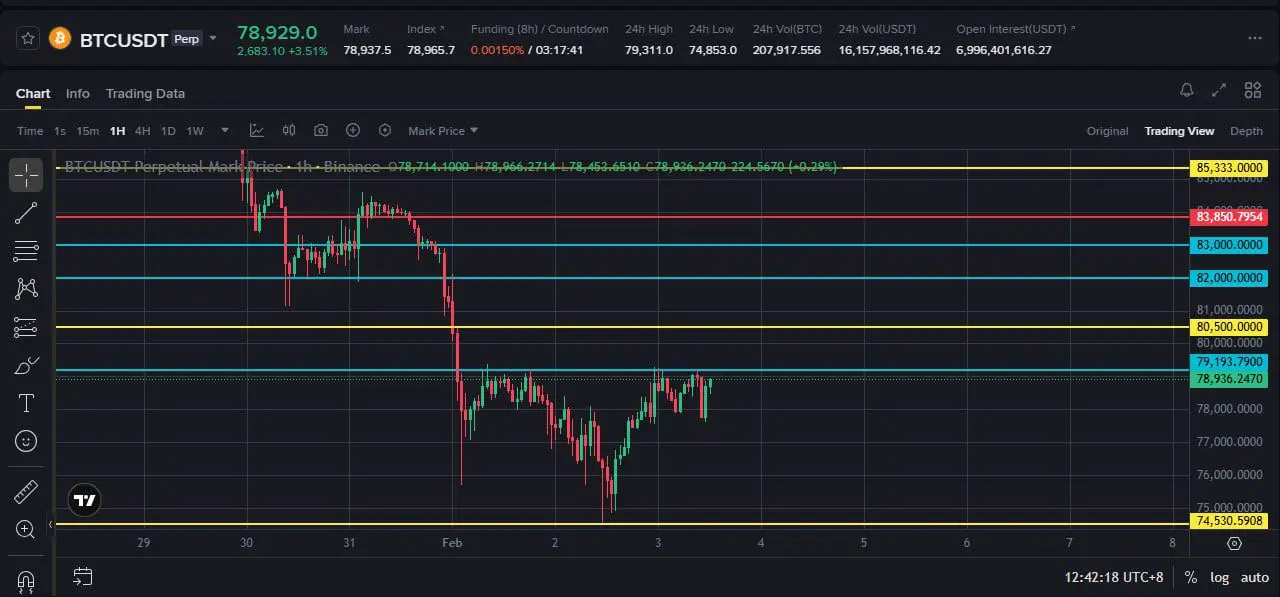
Task: Click the 24h High value 79,311.0
Action: (649, 50)
